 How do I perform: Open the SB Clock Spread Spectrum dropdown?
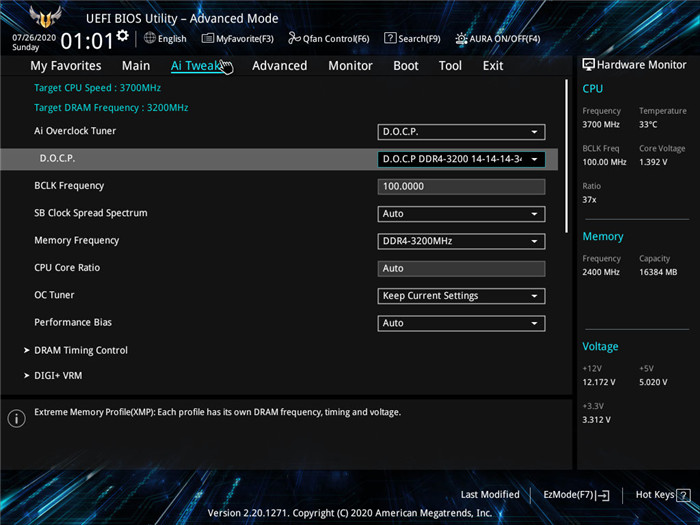(x=461, y=214)
